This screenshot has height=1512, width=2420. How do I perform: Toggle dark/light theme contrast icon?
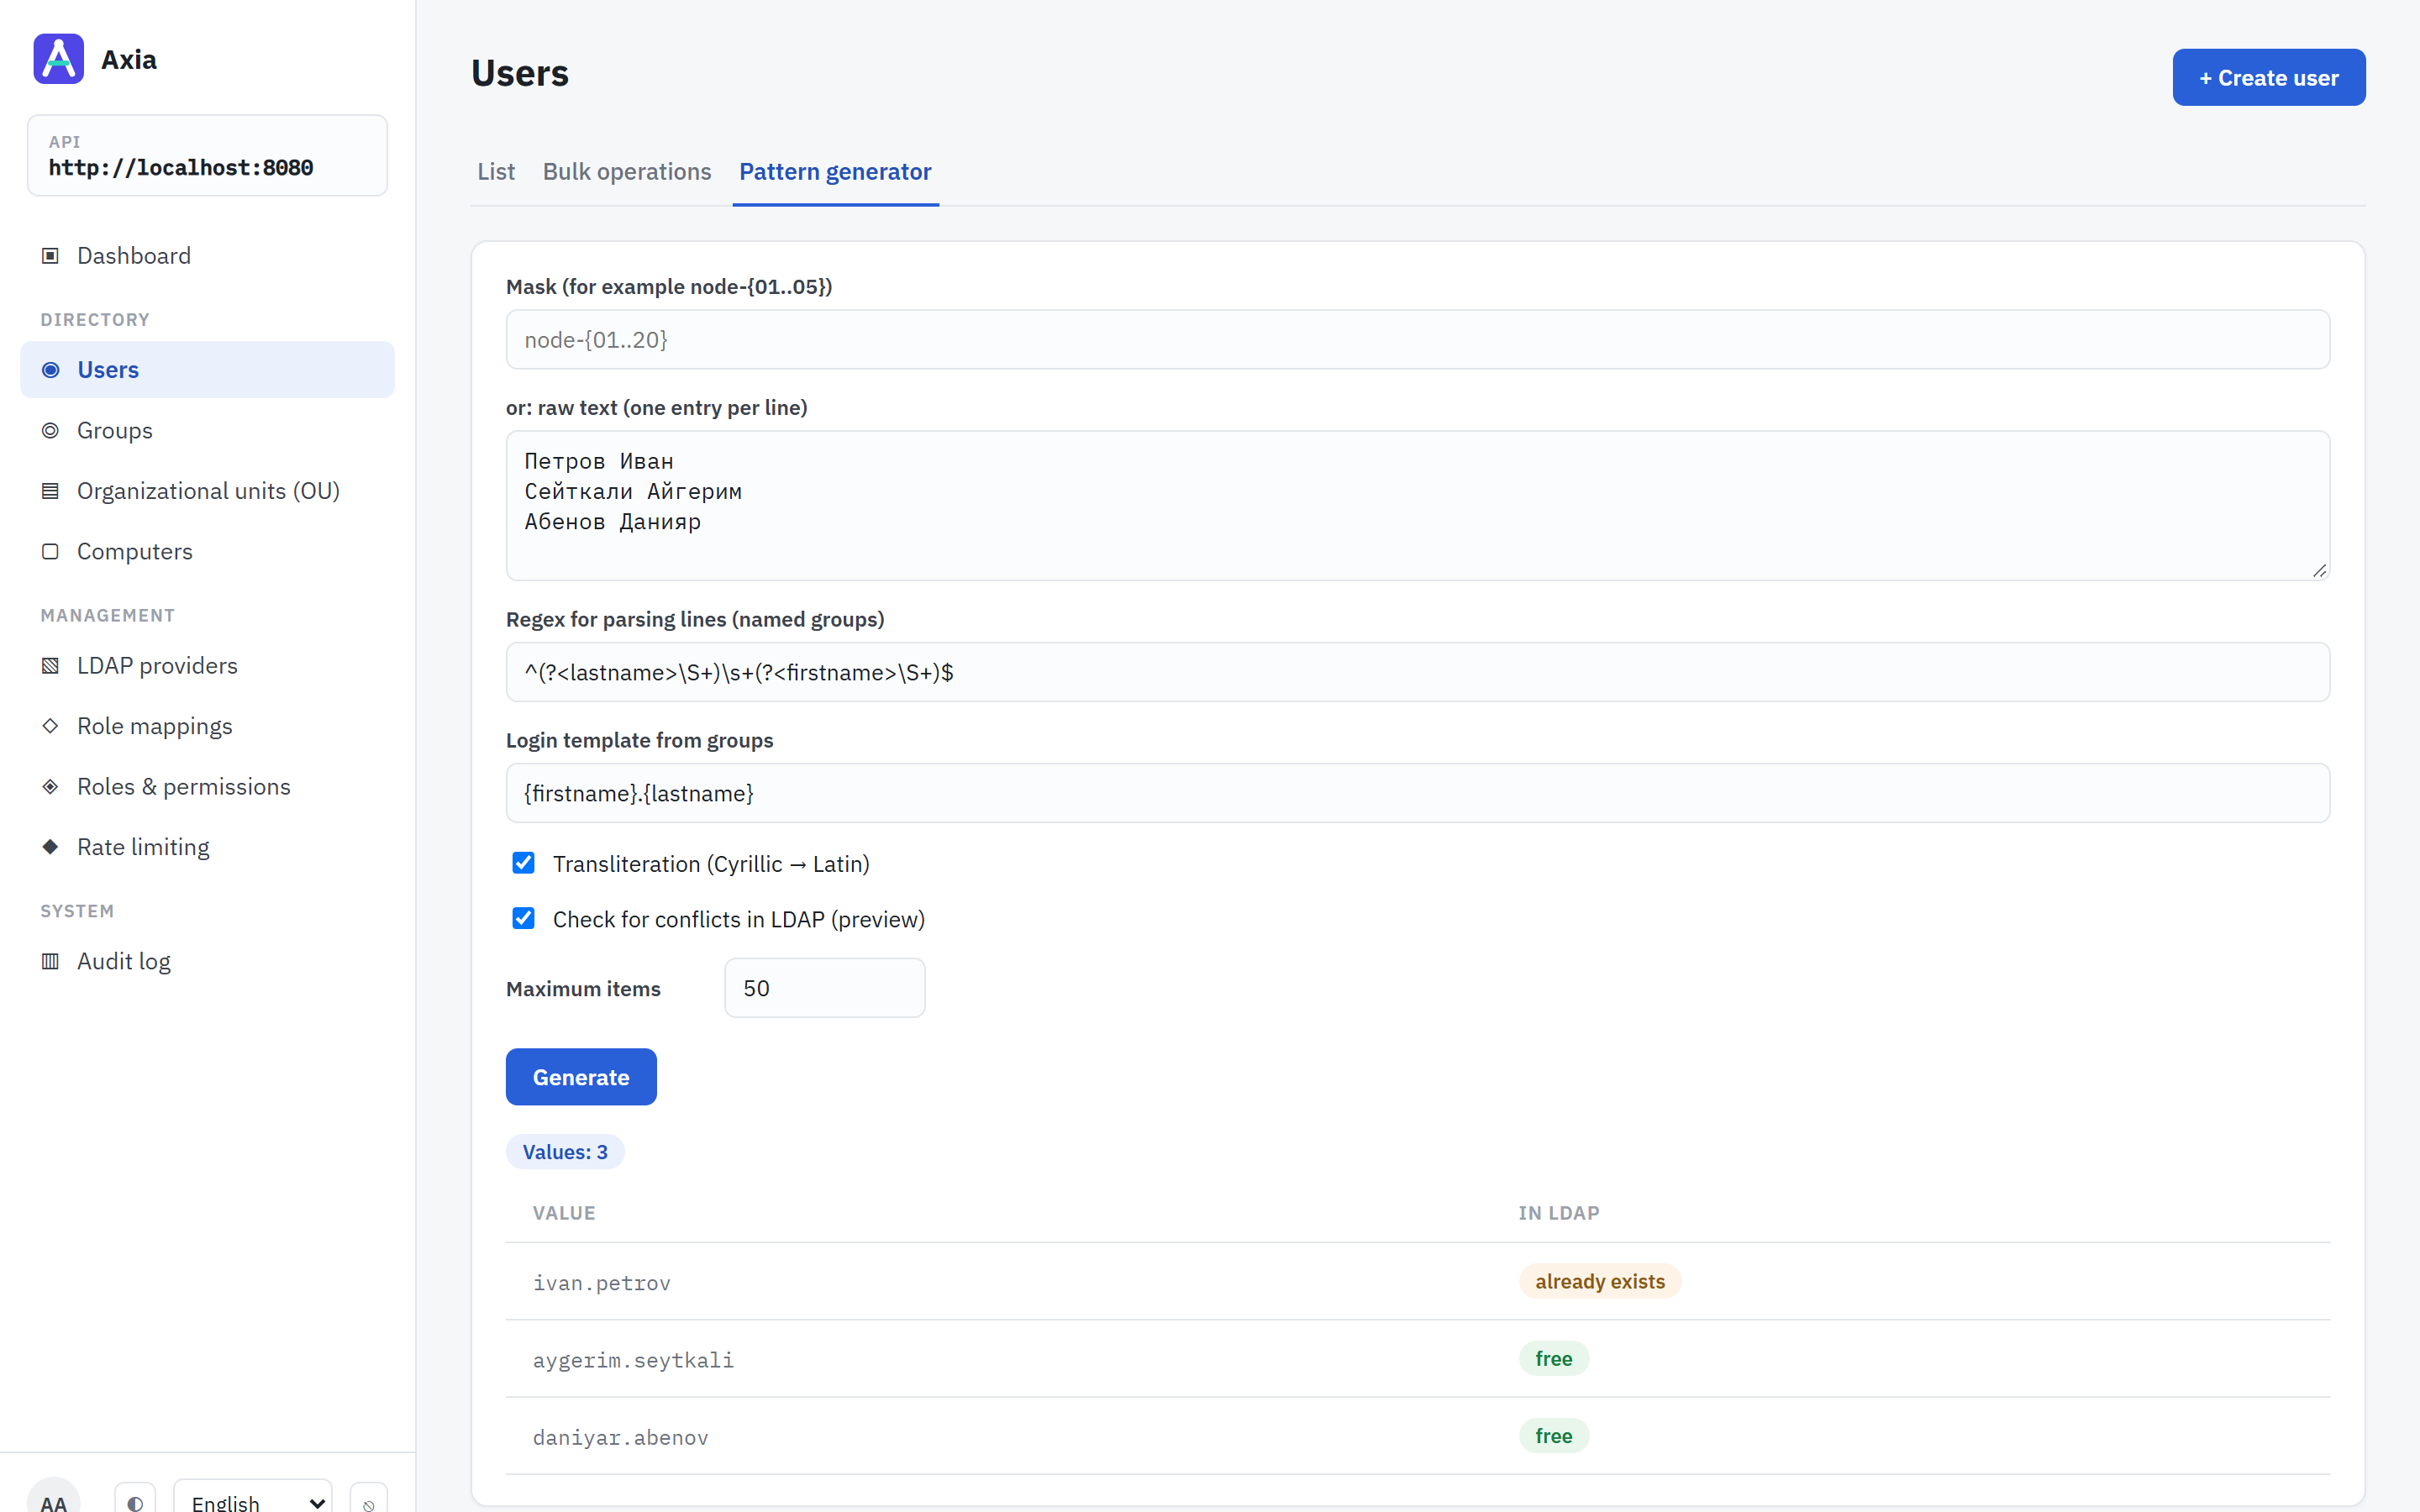tap(135, 1501)
